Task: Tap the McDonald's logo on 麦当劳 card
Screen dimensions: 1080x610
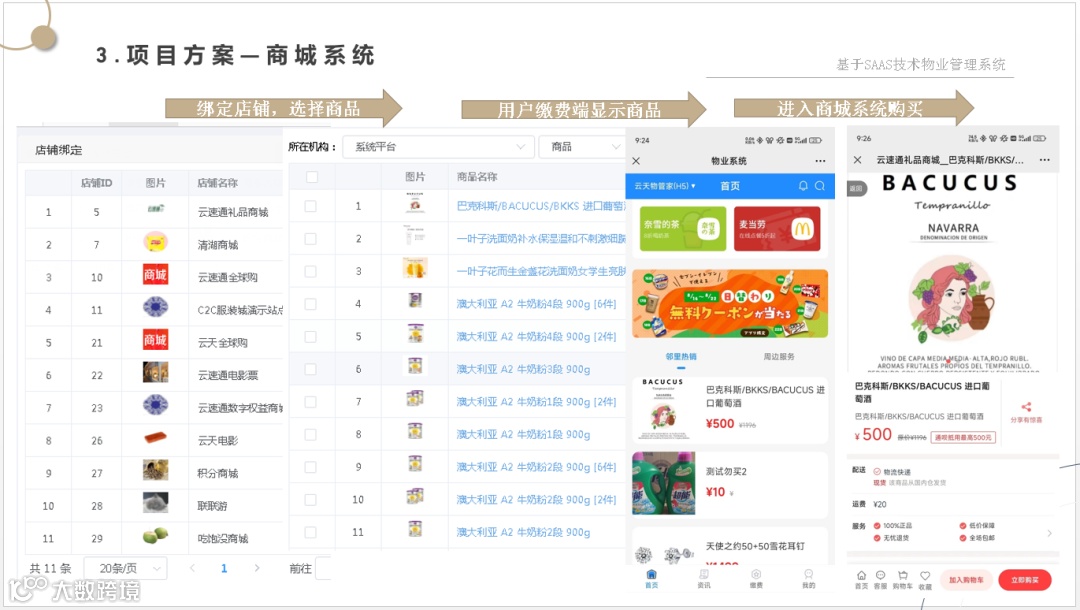Action: tap(802, 229)
